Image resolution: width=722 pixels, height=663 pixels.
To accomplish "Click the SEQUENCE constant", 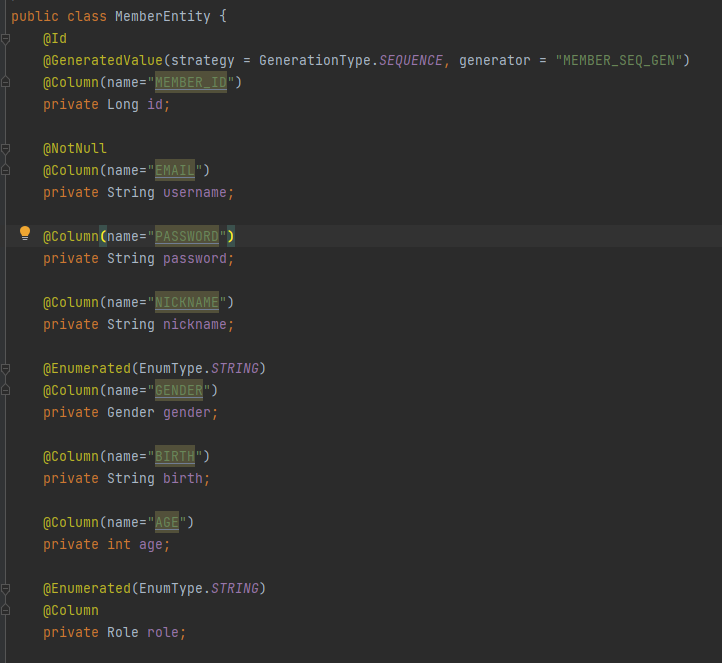I will click(x=411, y=60).
